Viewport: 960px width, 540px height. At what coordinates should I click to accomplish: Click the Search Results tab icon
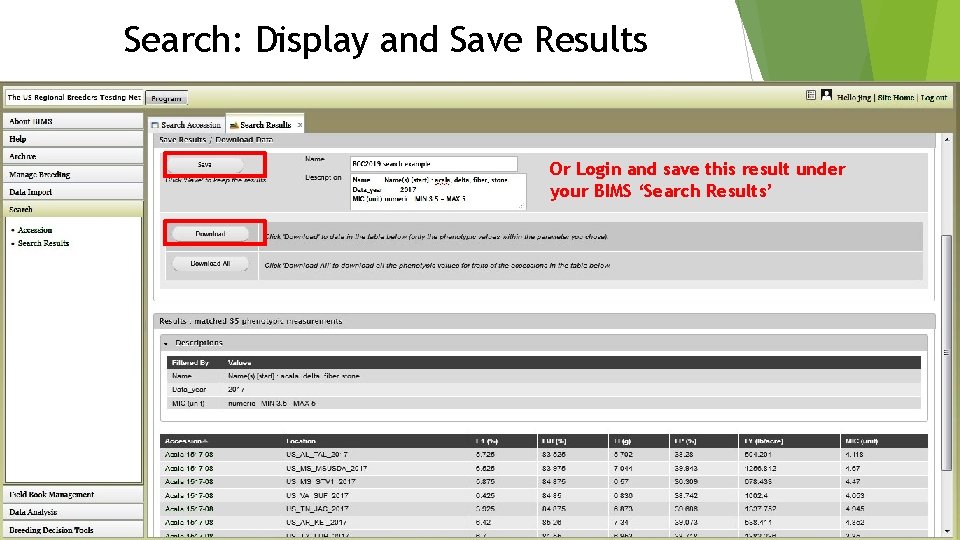click(x=234, y=125)
